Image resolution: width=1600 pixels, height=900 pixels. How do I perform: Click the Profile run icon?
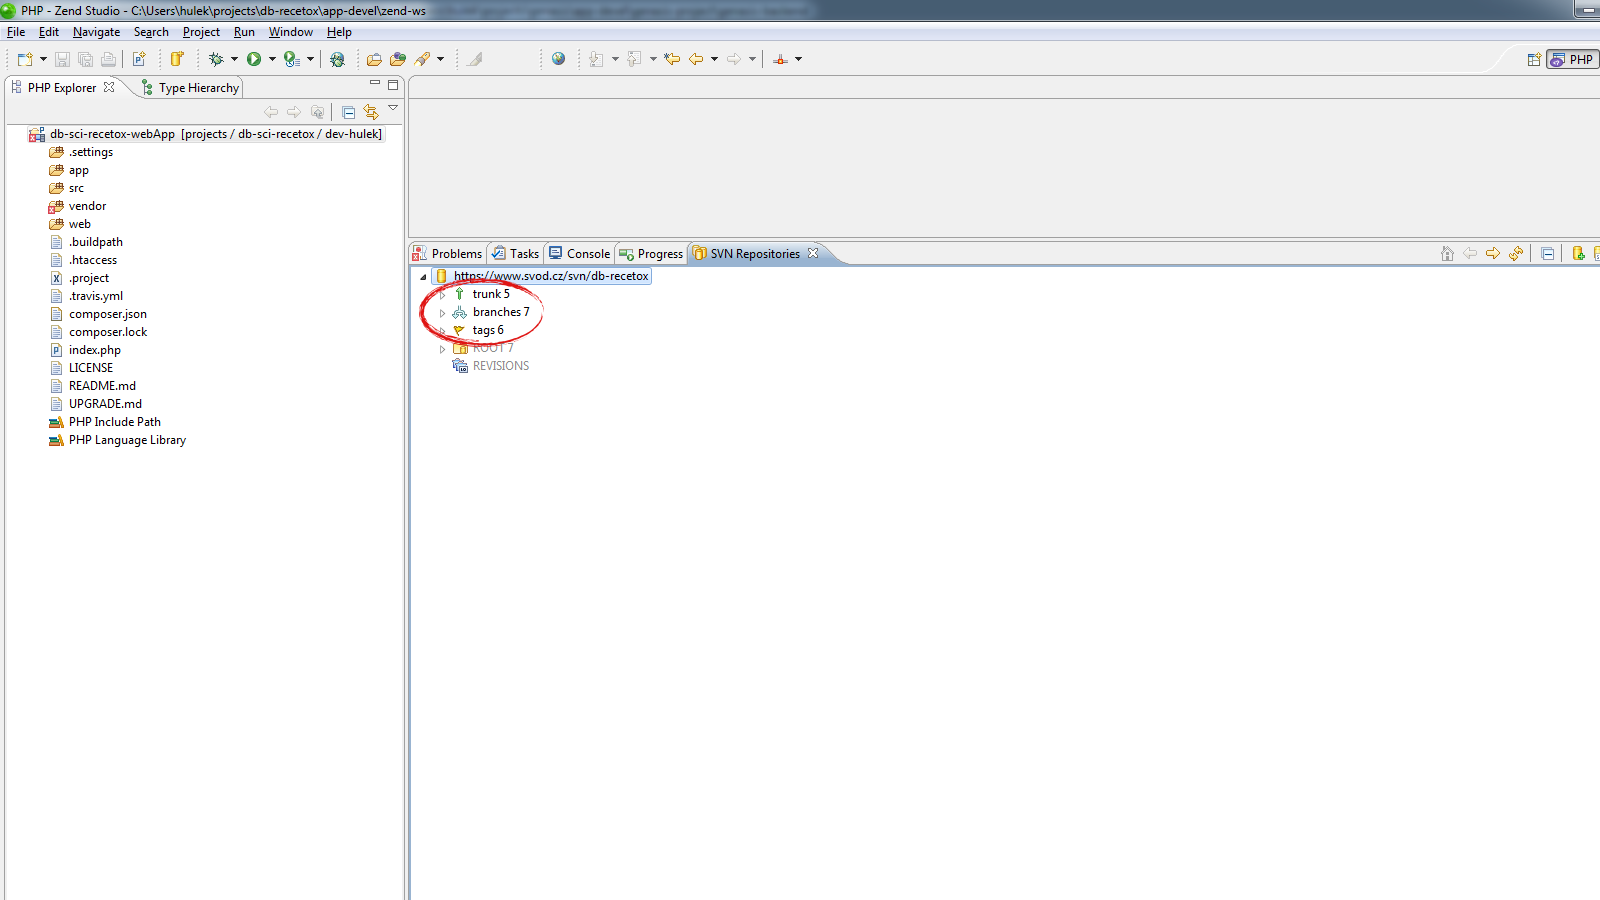point(291,59)
